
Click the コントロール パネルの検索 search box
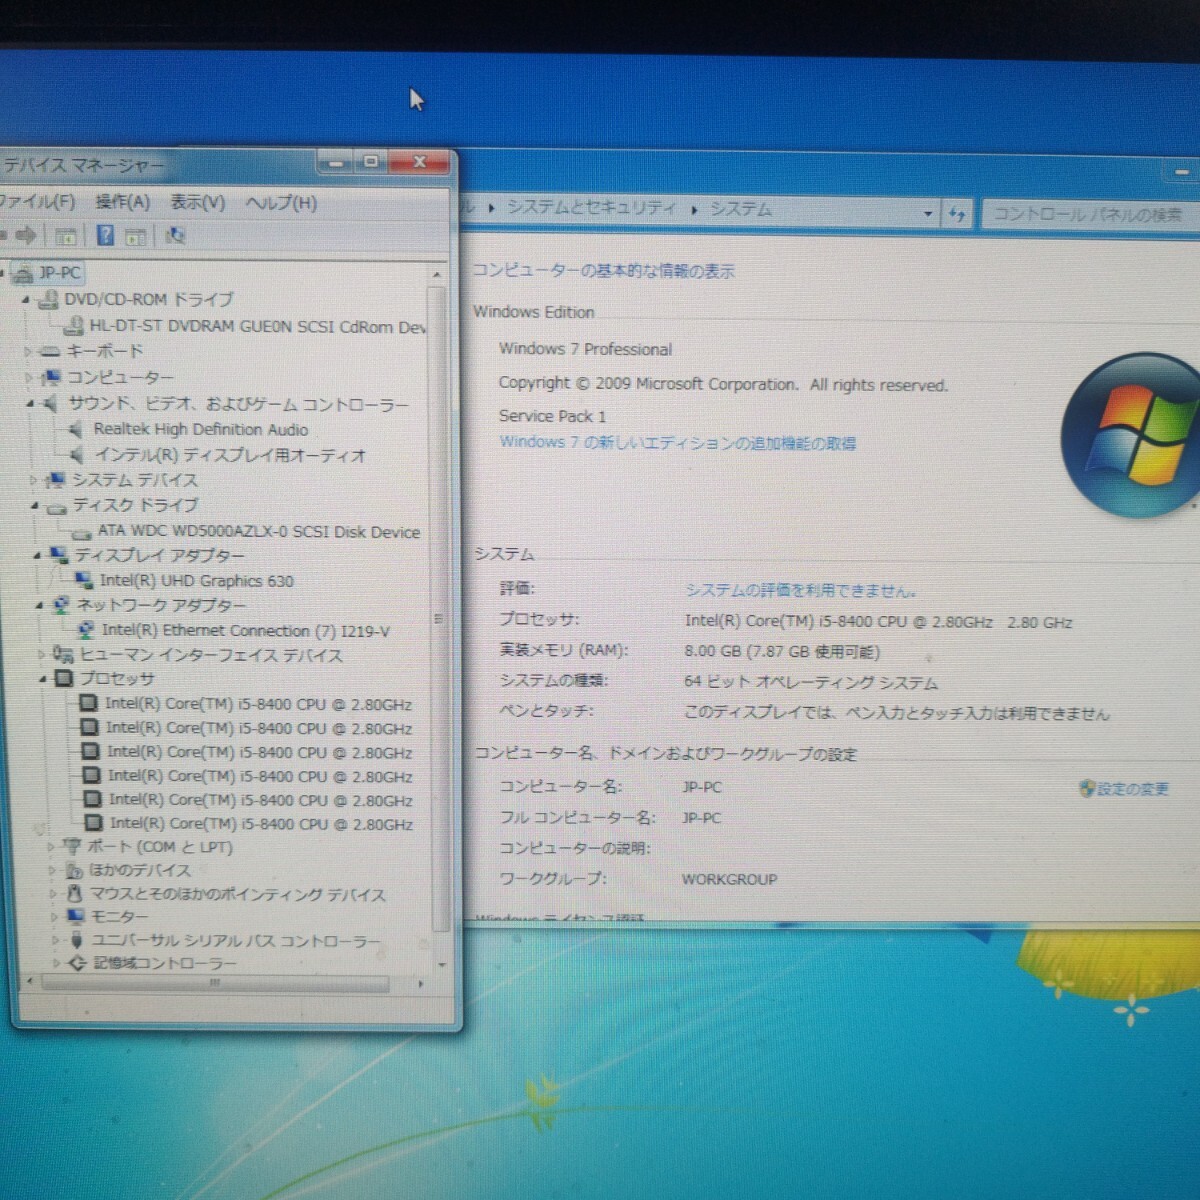[1090, 214]
